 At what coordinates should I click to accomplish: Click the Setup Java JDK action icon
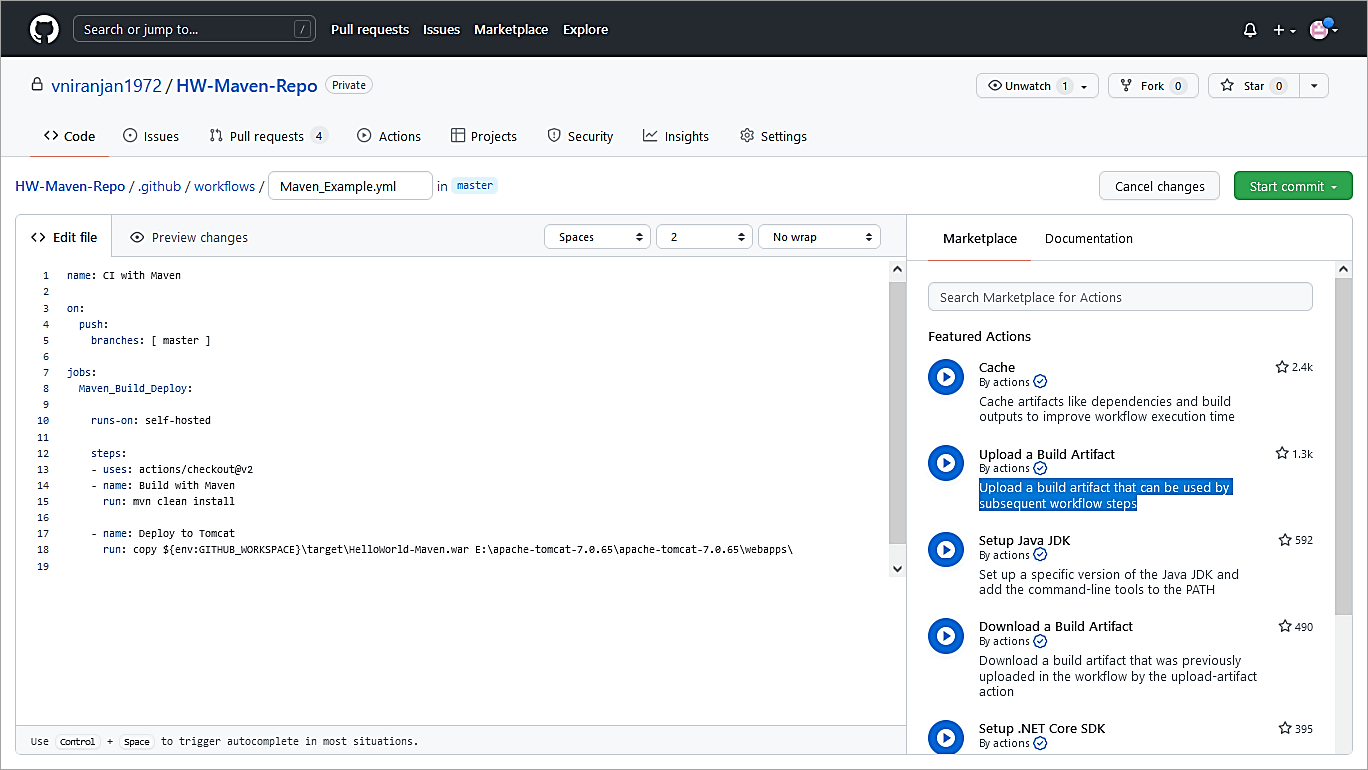coord(945,549)
